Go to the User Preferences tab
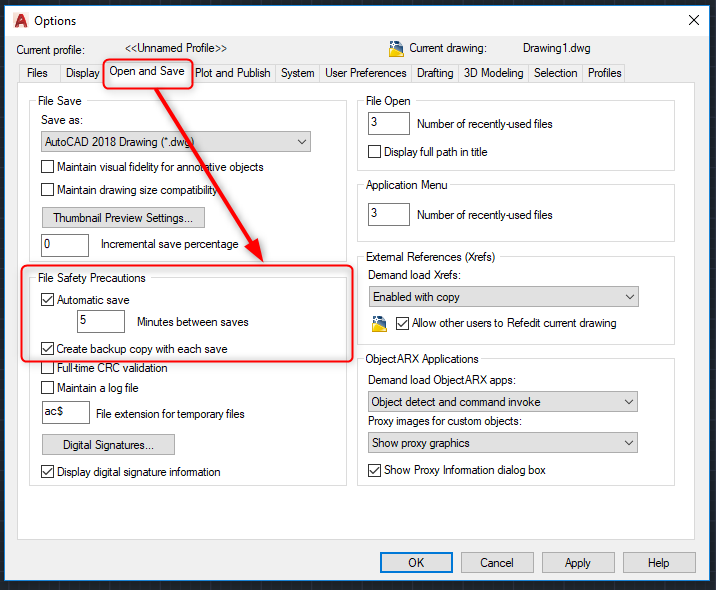Viewport: 716px width, 590px height. [x=366, y=73]
